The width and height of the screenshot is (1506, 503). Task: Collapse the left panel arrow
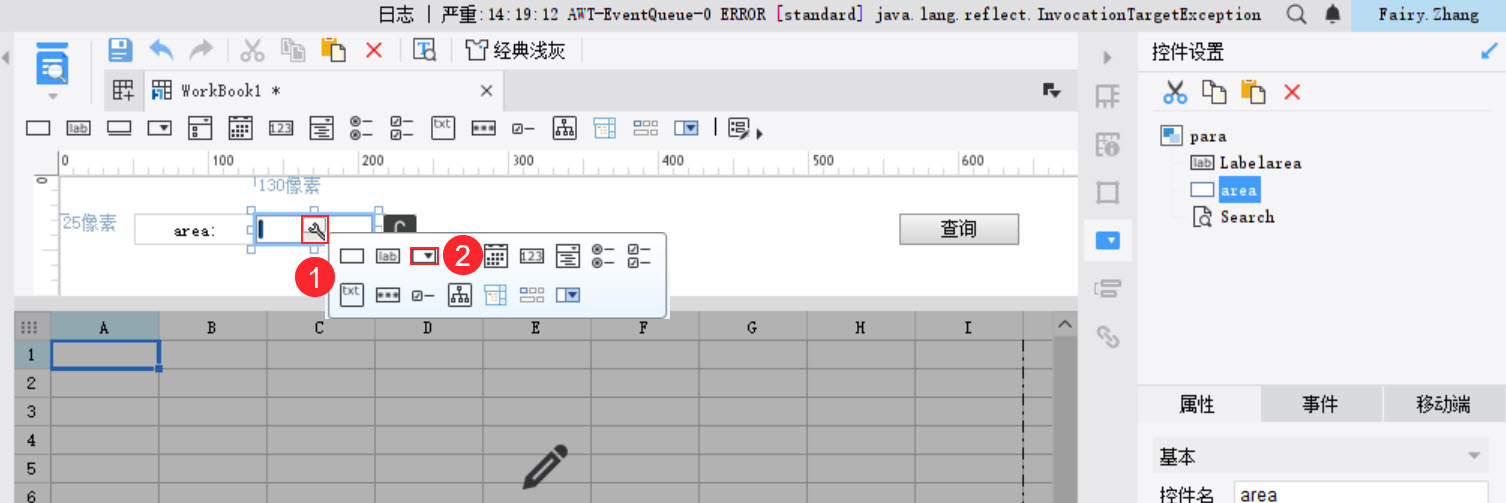tap(6, 58)
